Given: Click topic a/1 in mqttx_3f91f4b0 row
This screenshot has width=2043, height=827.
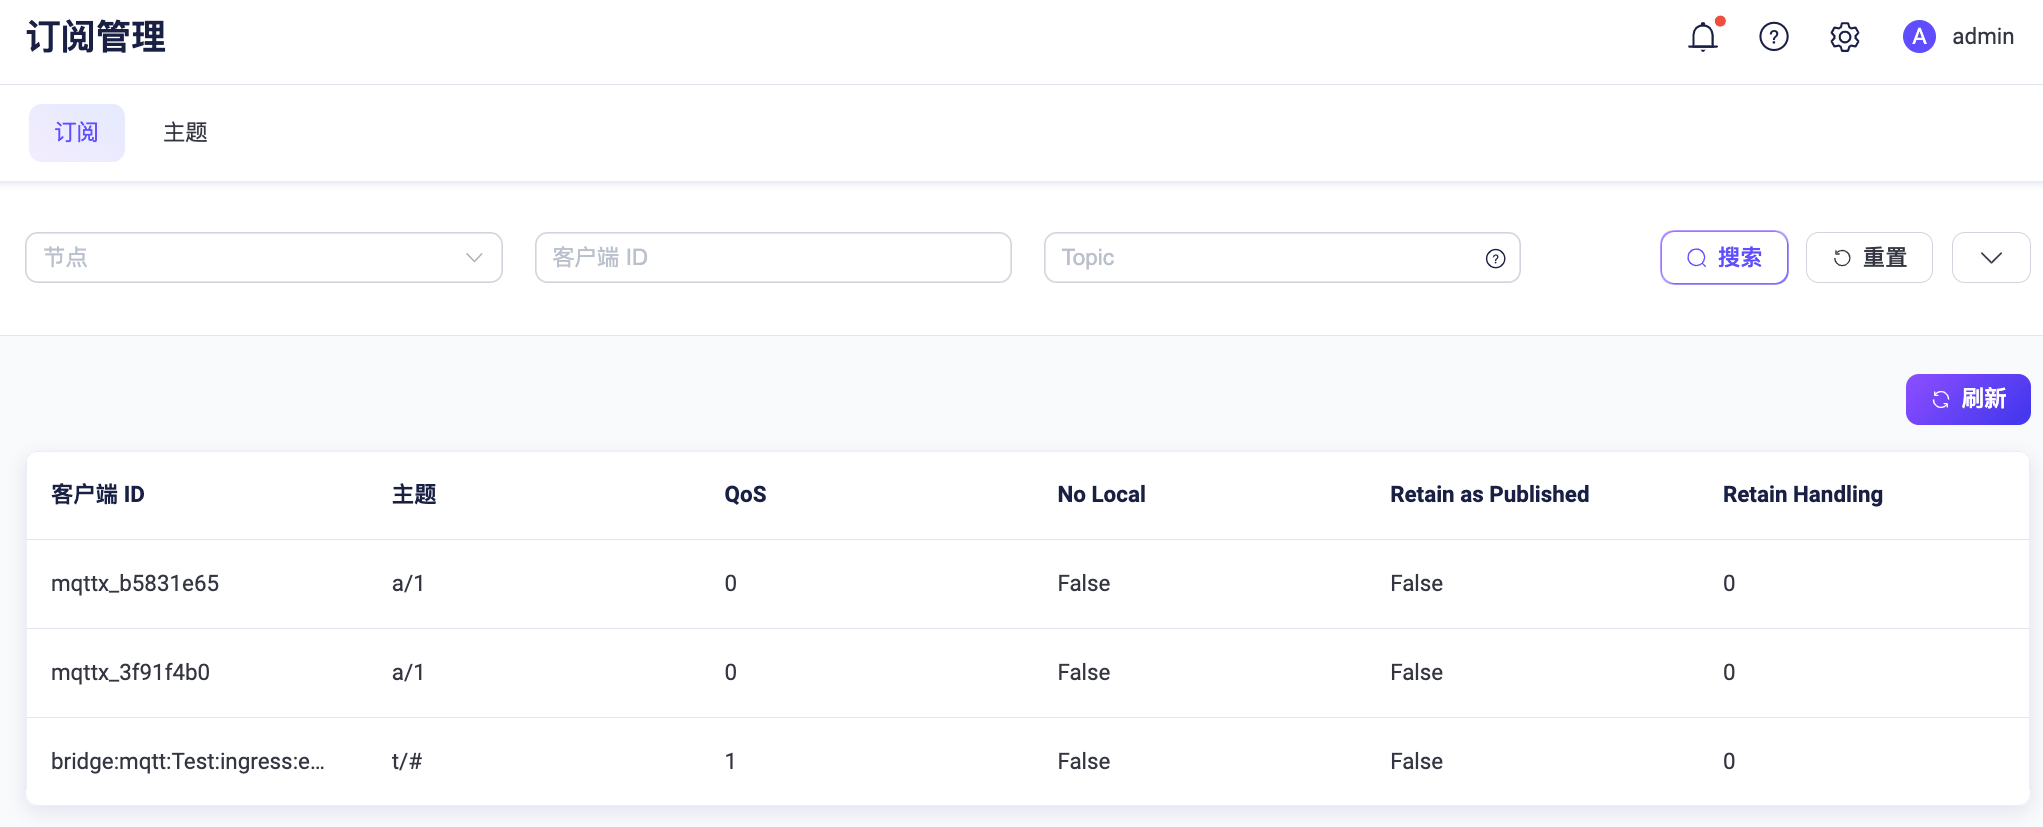Looking at the screenshot, I should pyautogui.click(x=408, y=673).
